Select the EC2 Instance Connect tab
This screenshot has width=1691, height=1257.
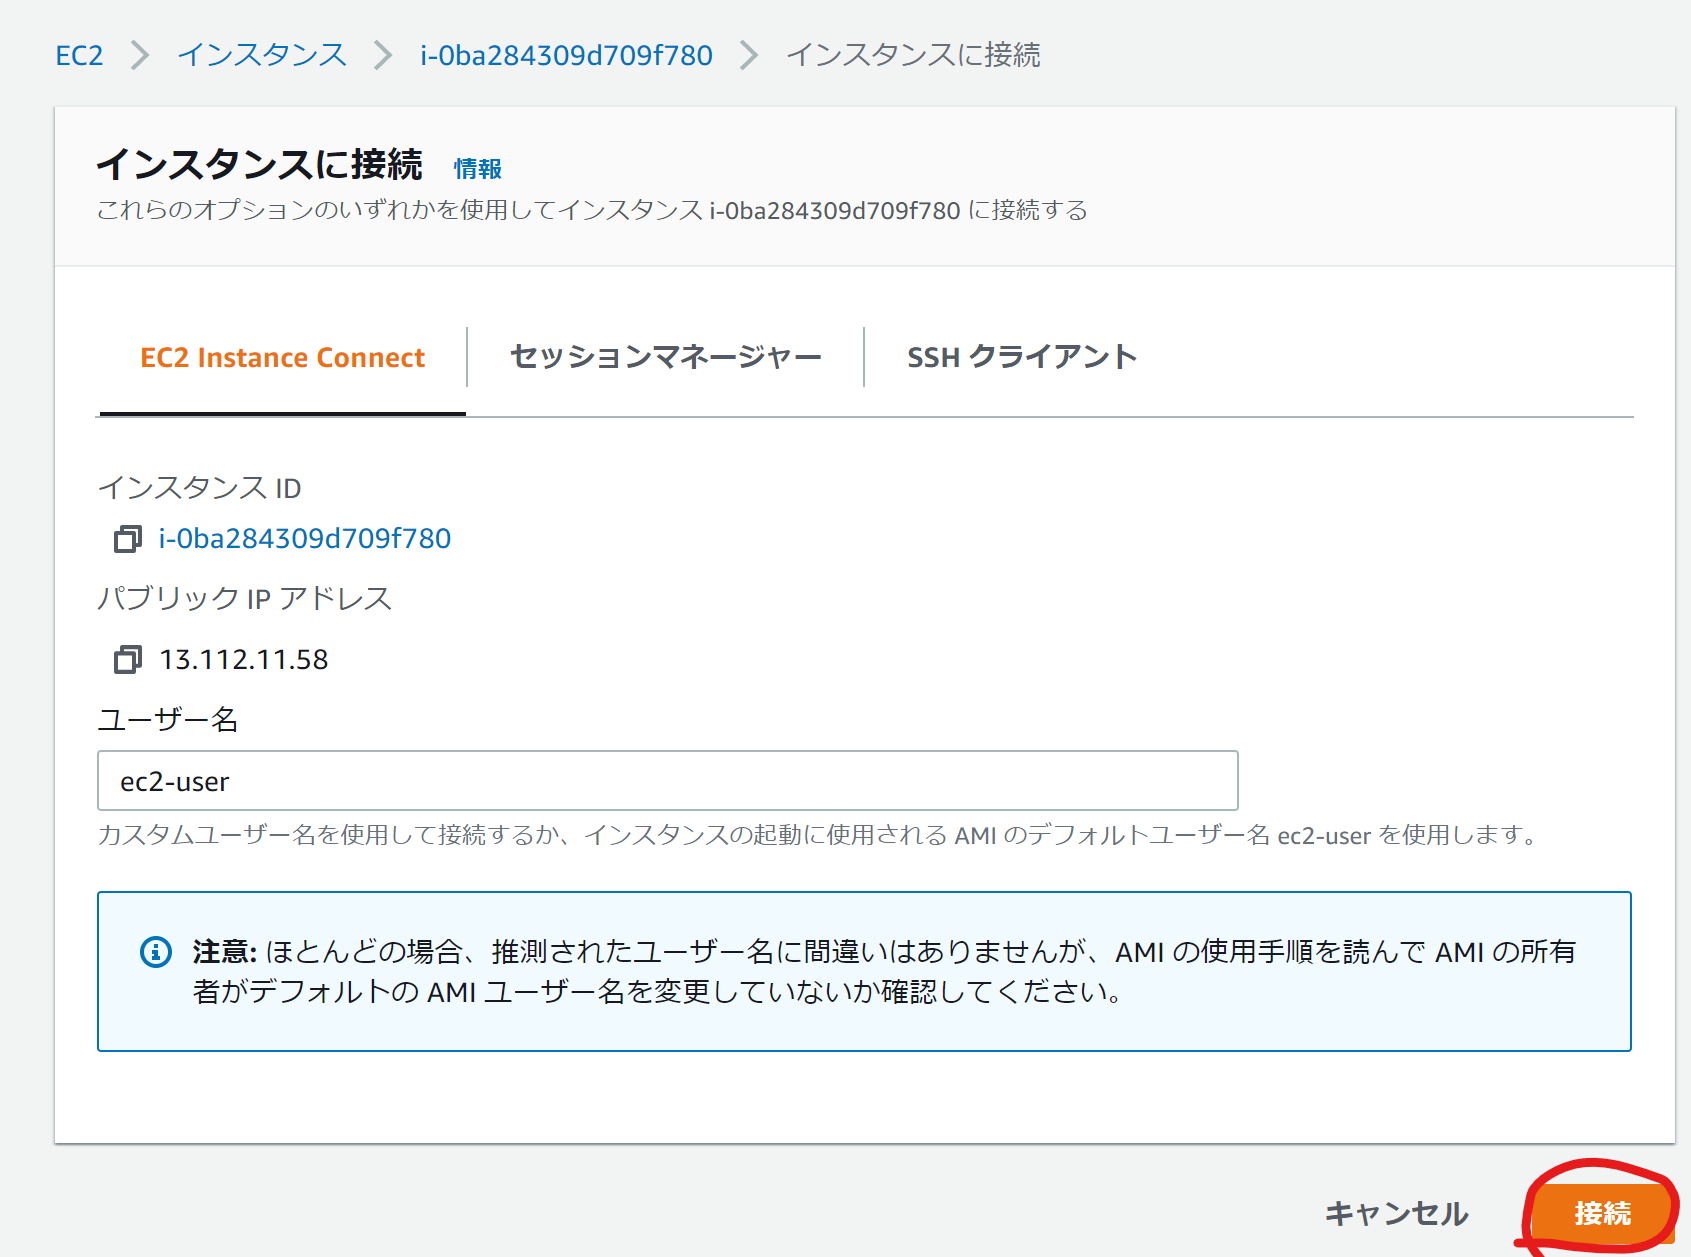pyautogui.click(x=283, y=358)
